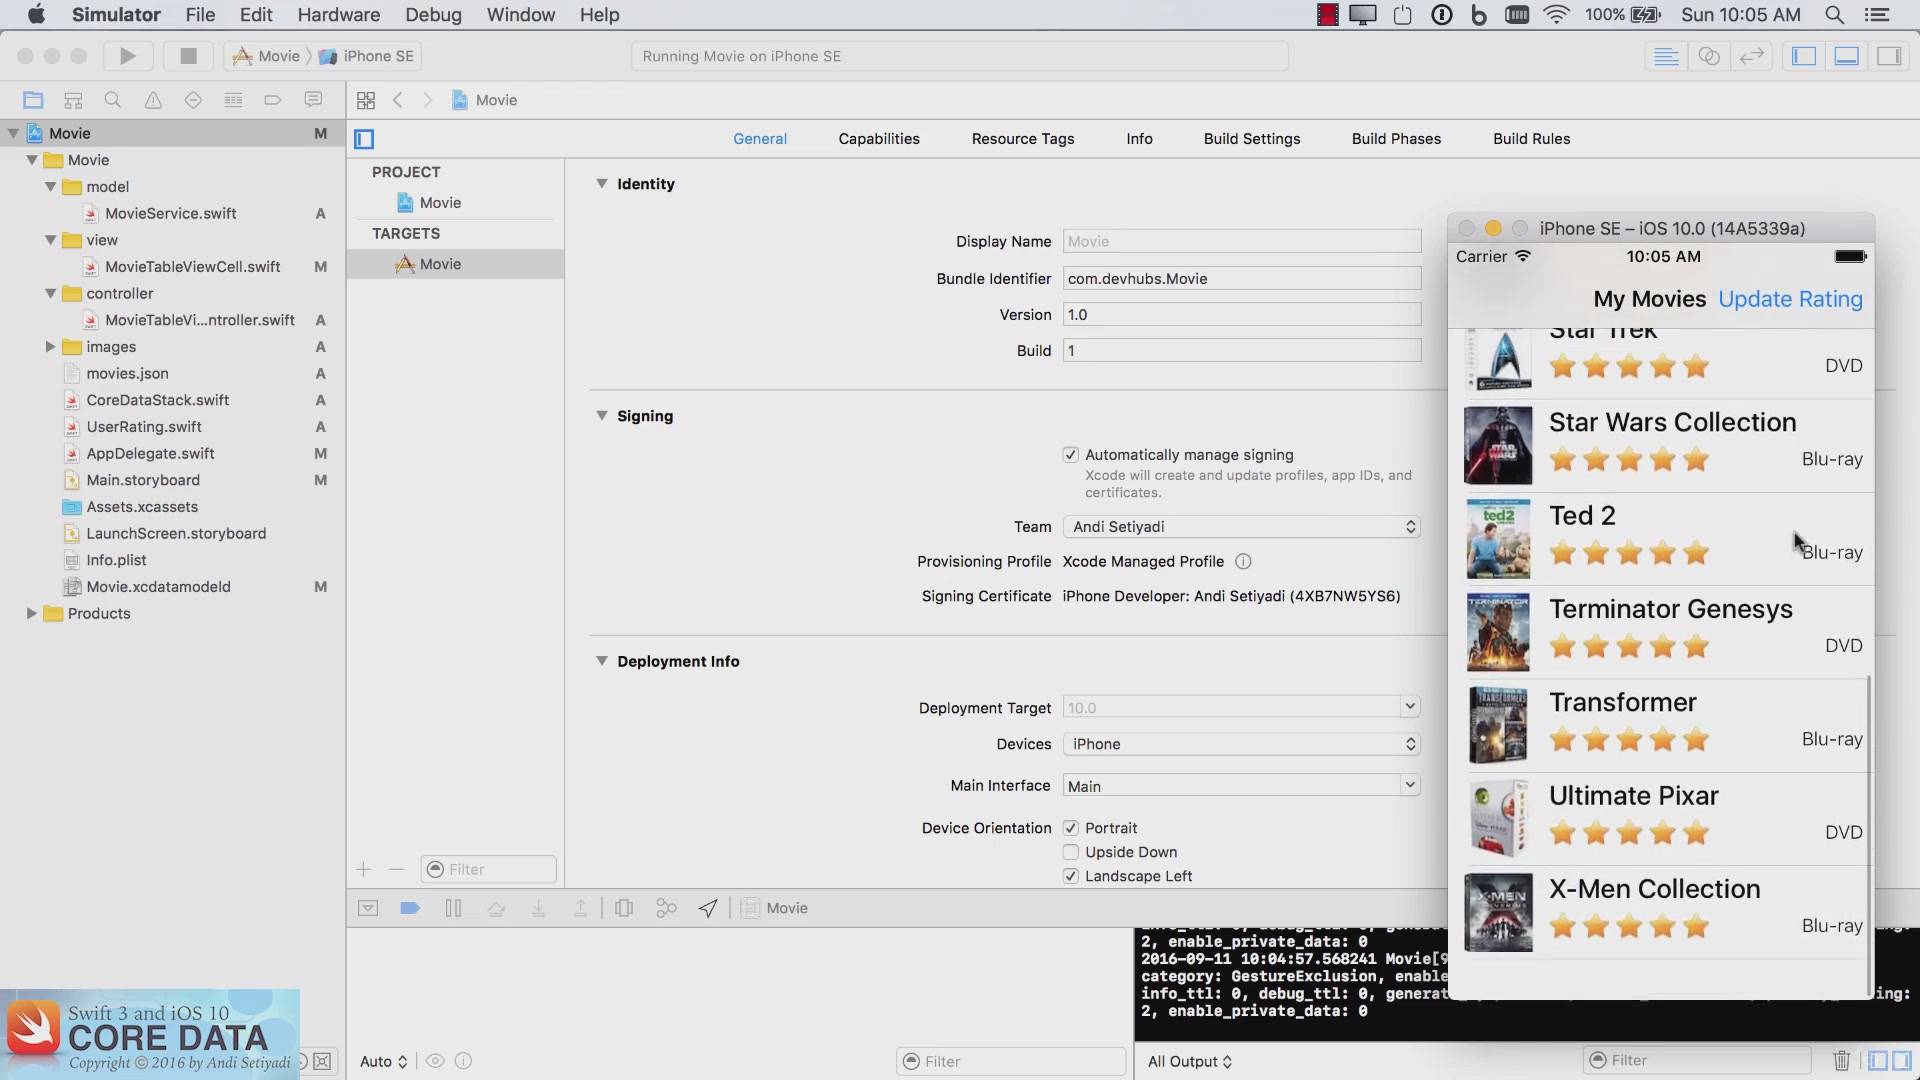Open the Apple menu
Screen dimensions: 1920x1080
36,15
